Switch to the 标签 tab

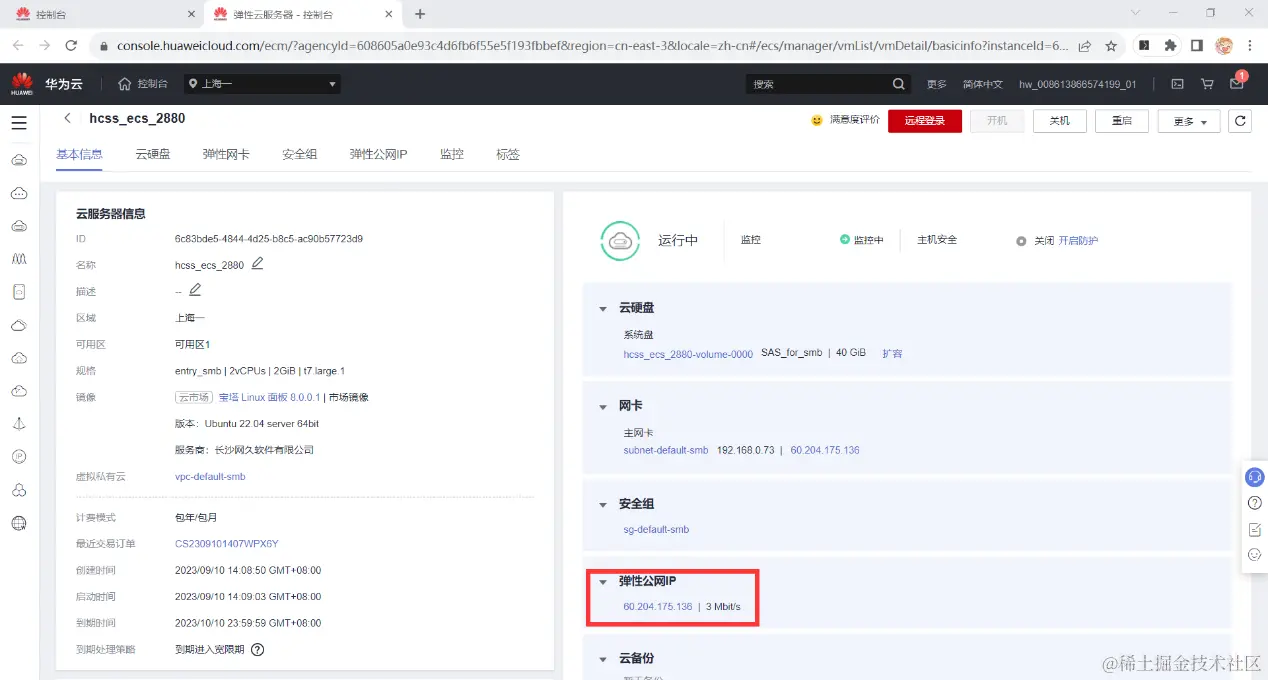pos(508,154)
